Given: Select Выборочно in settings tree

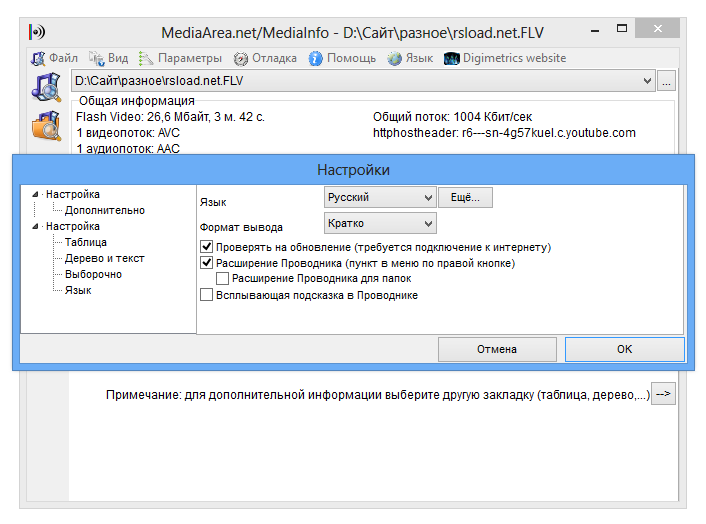Looking at the screenshot, I should click(x=93, y=274).
